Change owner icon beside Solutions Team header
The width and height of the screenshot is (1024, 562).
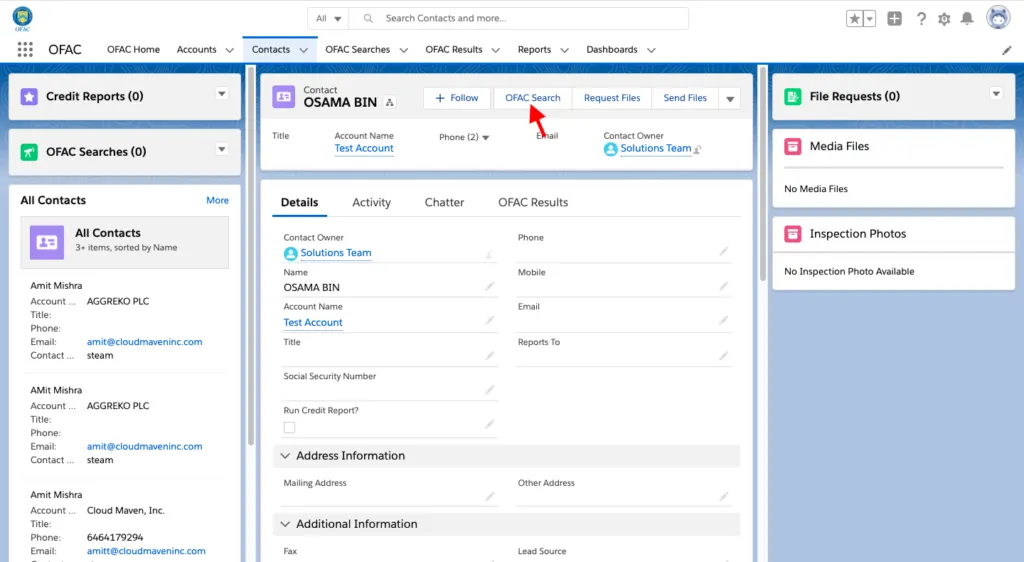[697, 149]
